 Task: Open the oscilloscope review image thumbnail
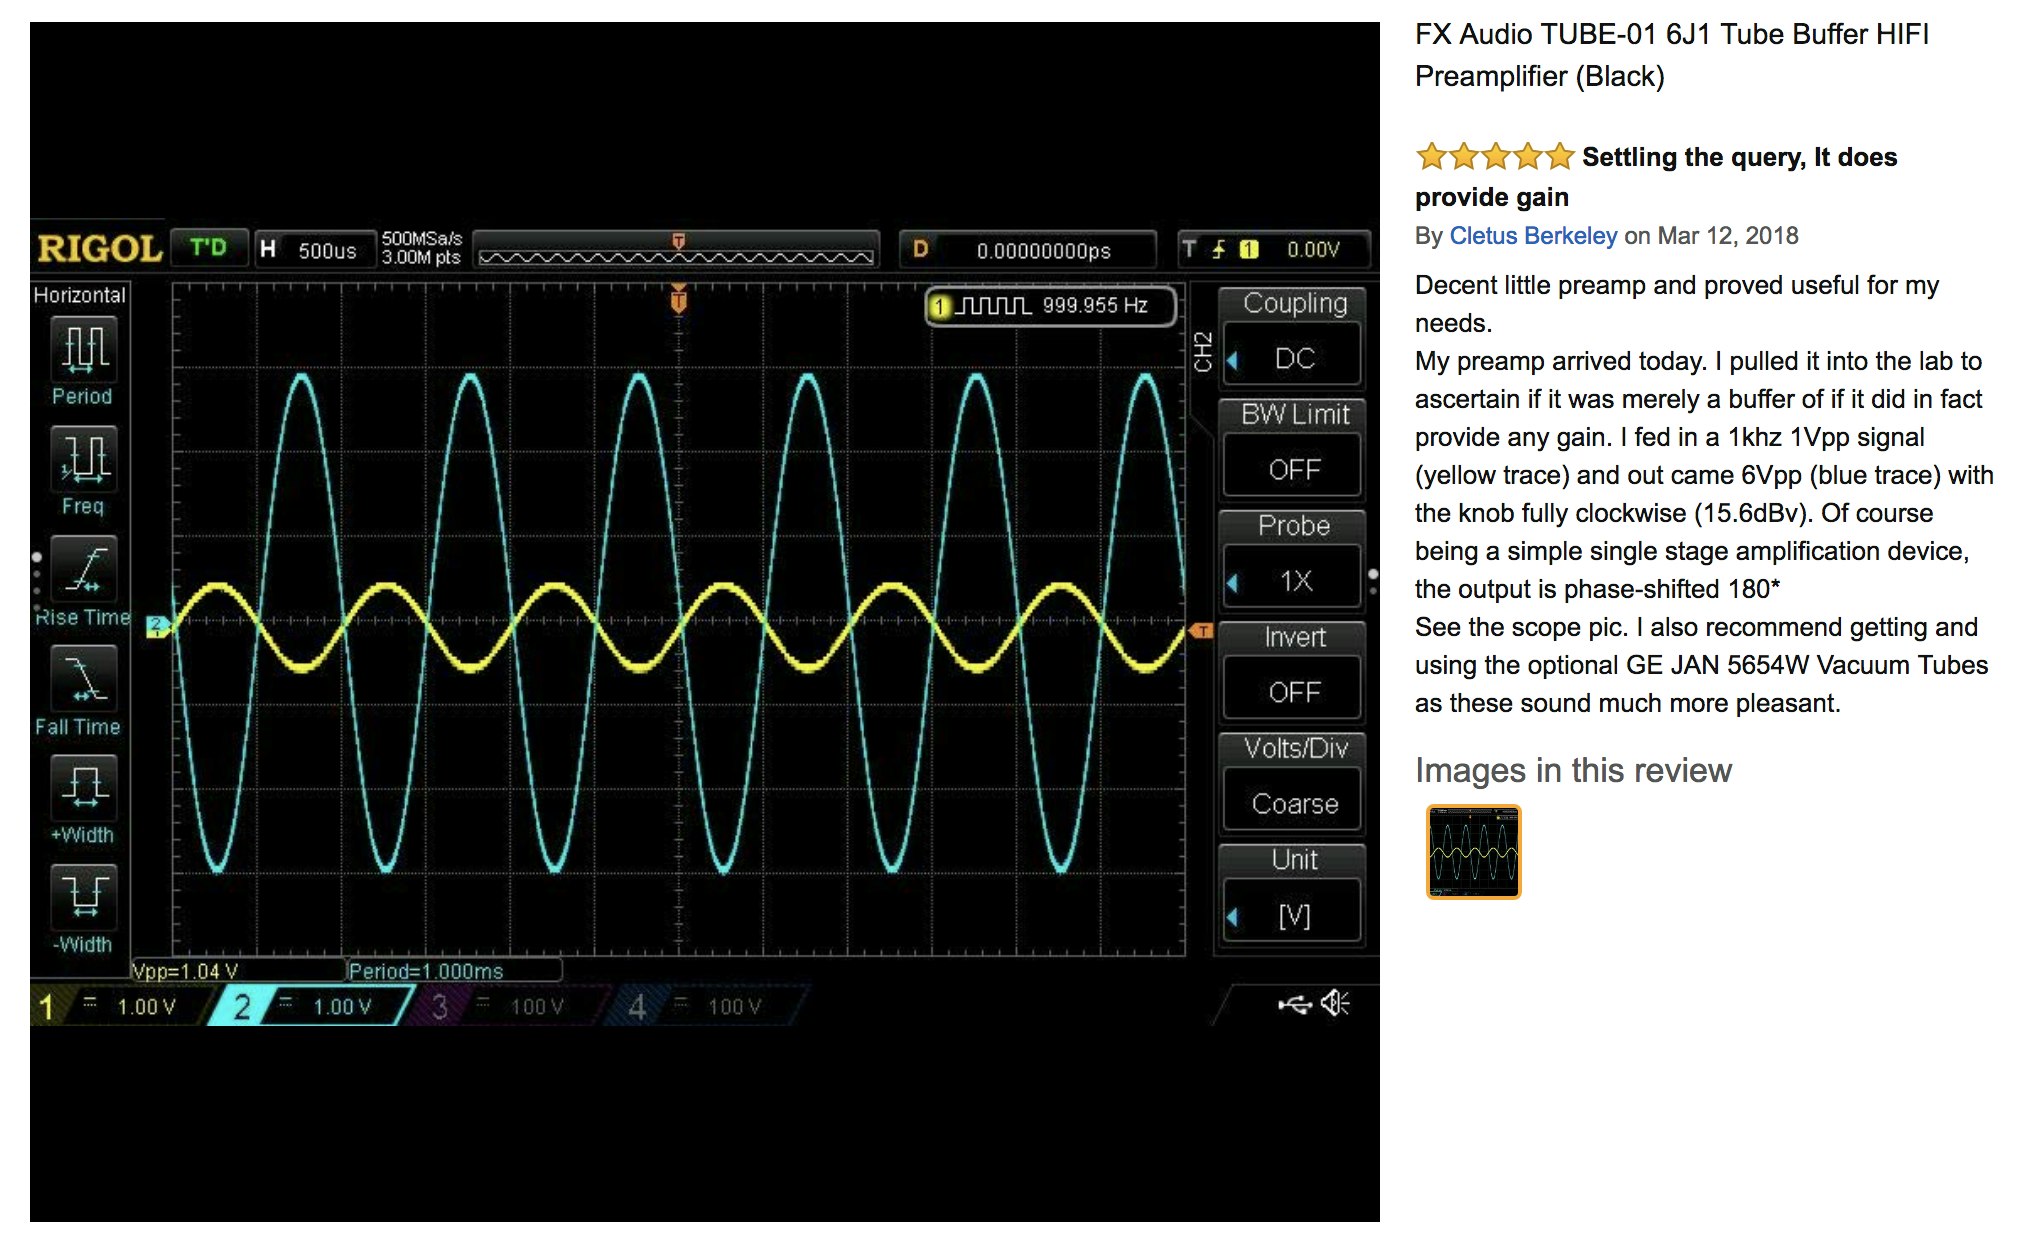click(1473, 852)
